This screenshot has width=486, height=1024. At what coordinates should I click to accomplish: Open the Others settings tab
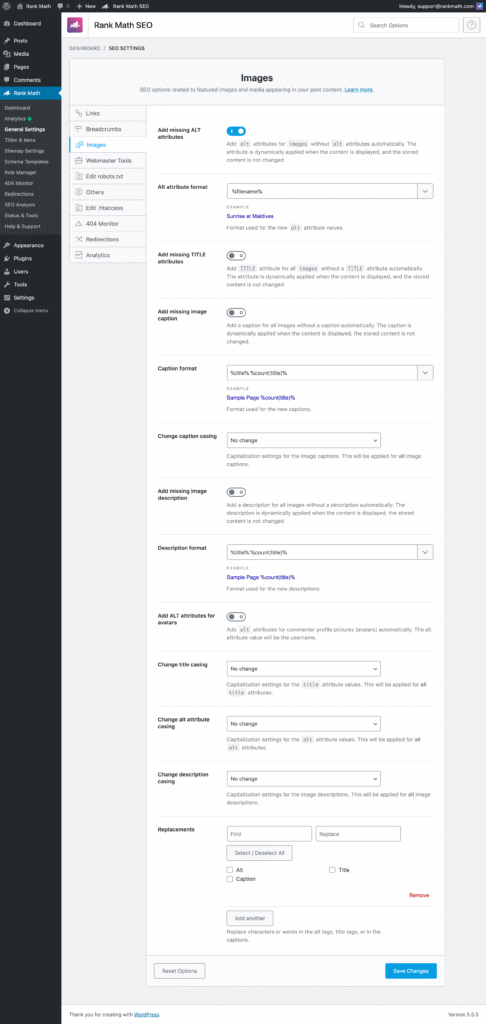[108, 192]
